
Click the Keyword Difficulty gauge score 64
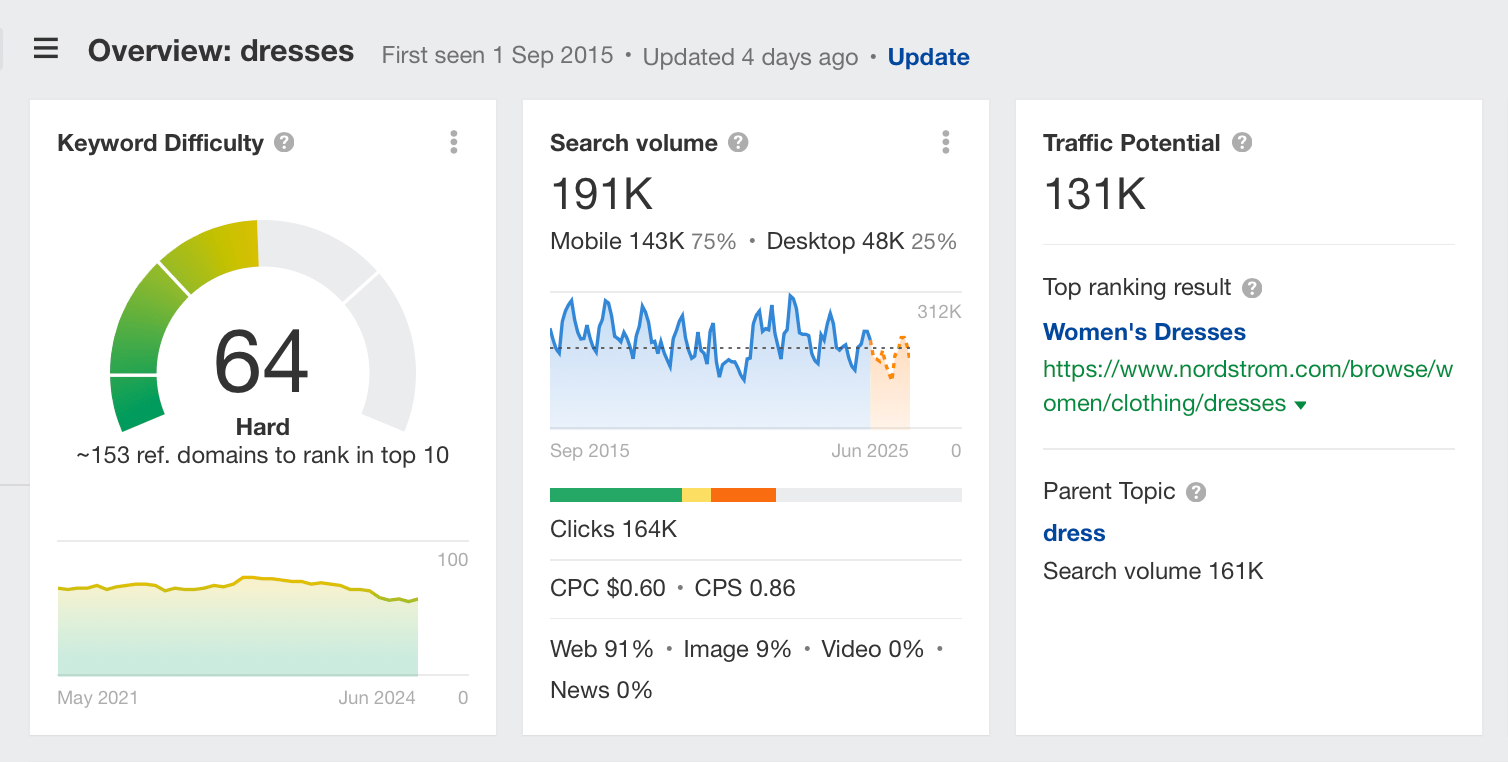click(x=262, y=362)
